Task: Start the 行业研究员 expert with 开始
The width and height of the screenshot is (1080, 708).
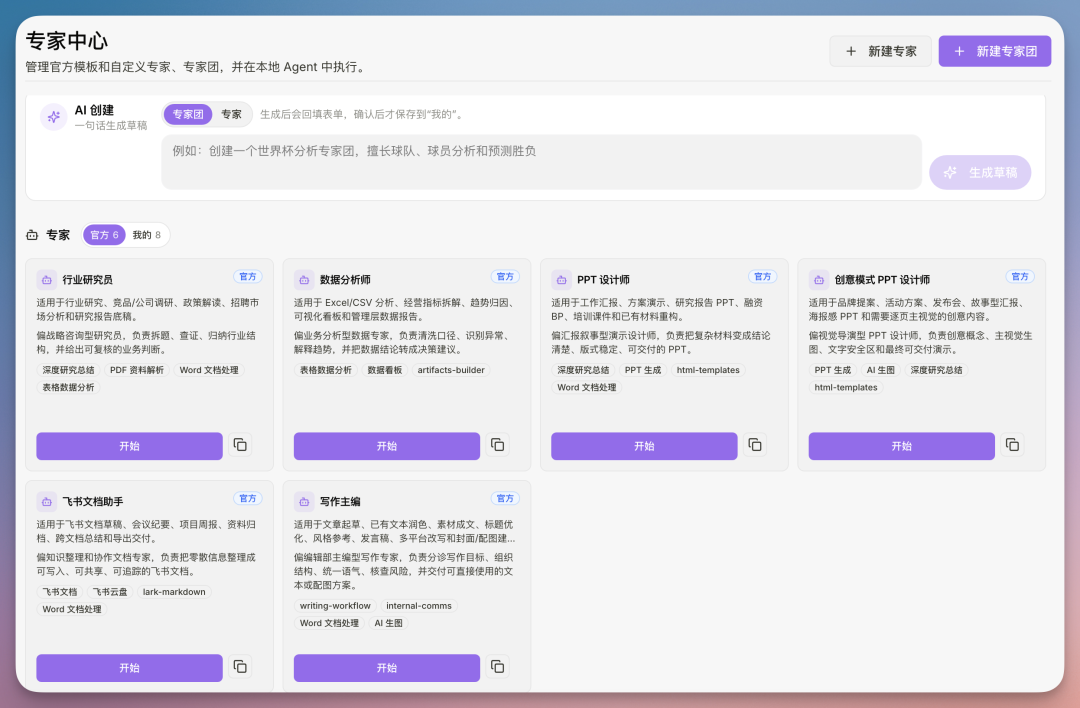Action: (x=129, y=446)
